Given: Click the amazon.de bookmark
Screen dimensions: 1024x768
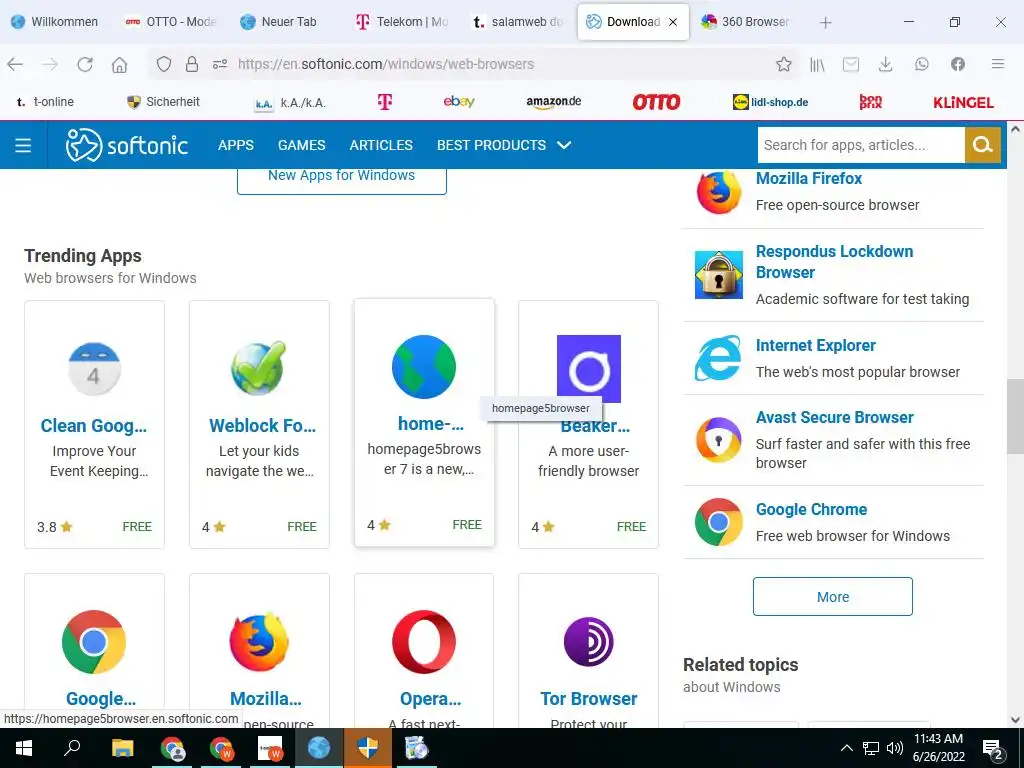Looking at the screenshot, I should coord(554,102).
